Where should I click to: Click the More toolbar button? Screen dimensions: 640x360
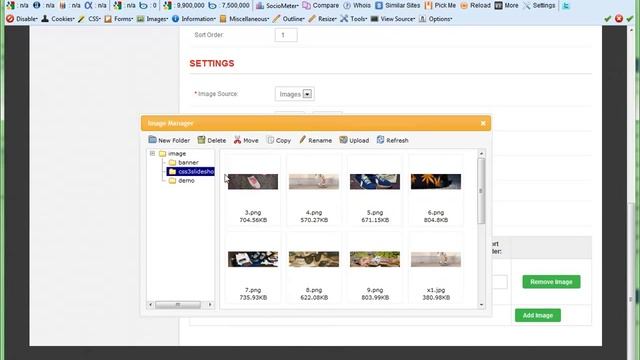(x=507, y=6)
